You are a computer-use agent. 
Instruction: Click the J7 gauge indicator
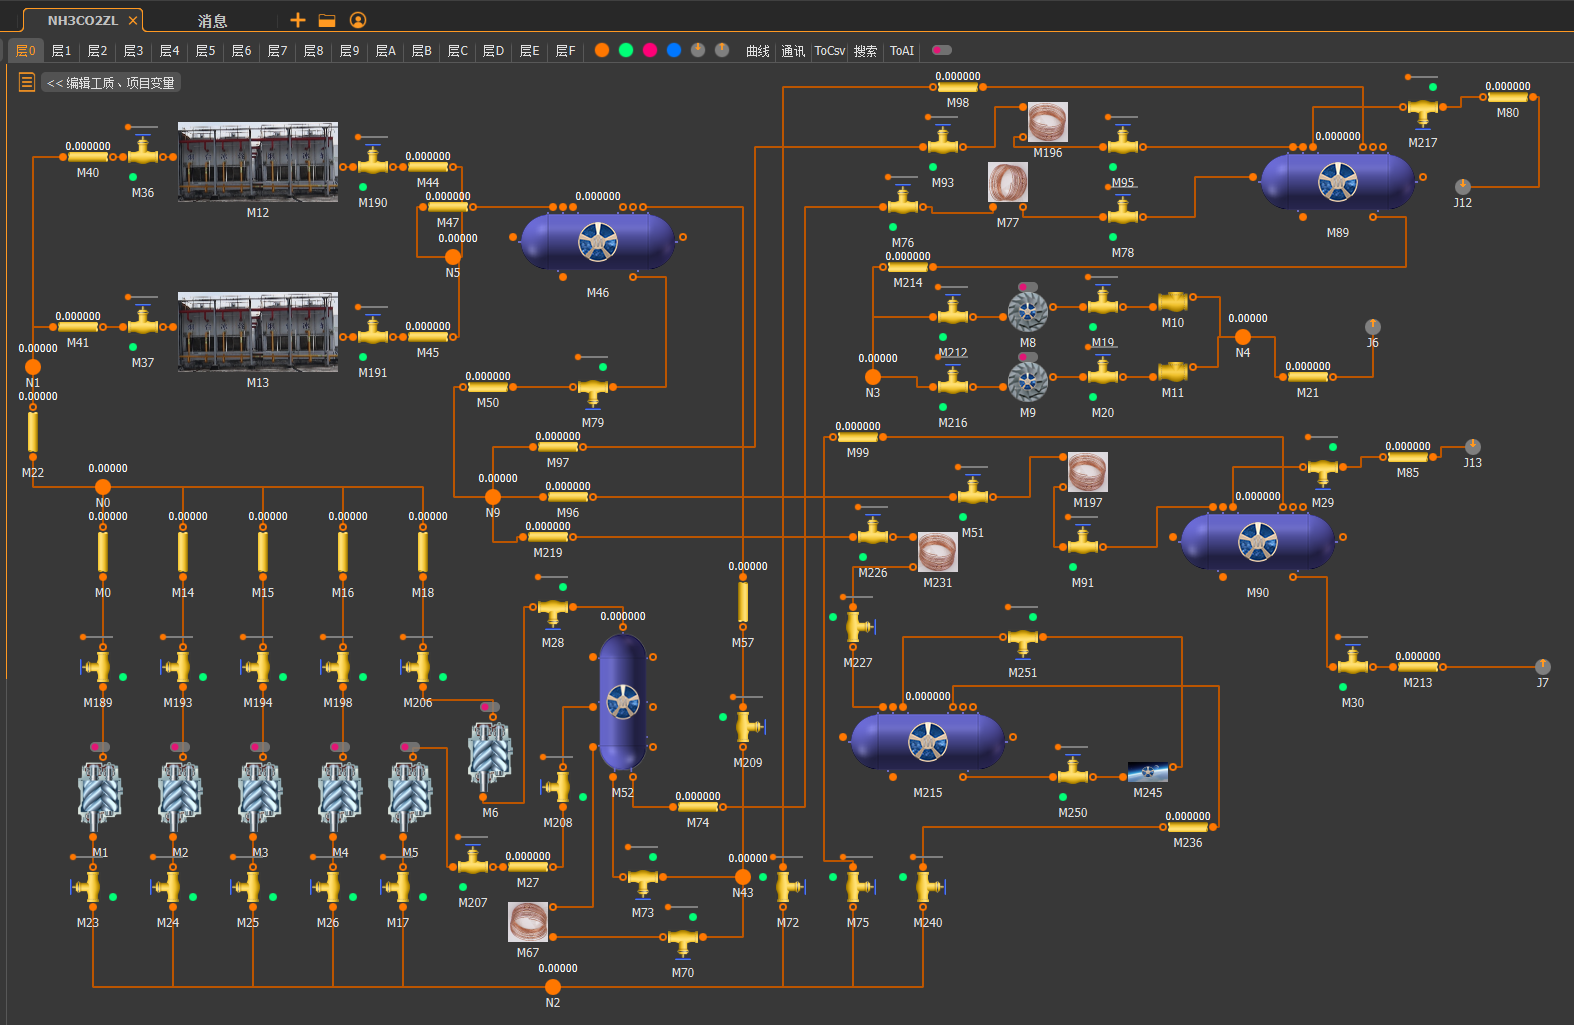1542,667
